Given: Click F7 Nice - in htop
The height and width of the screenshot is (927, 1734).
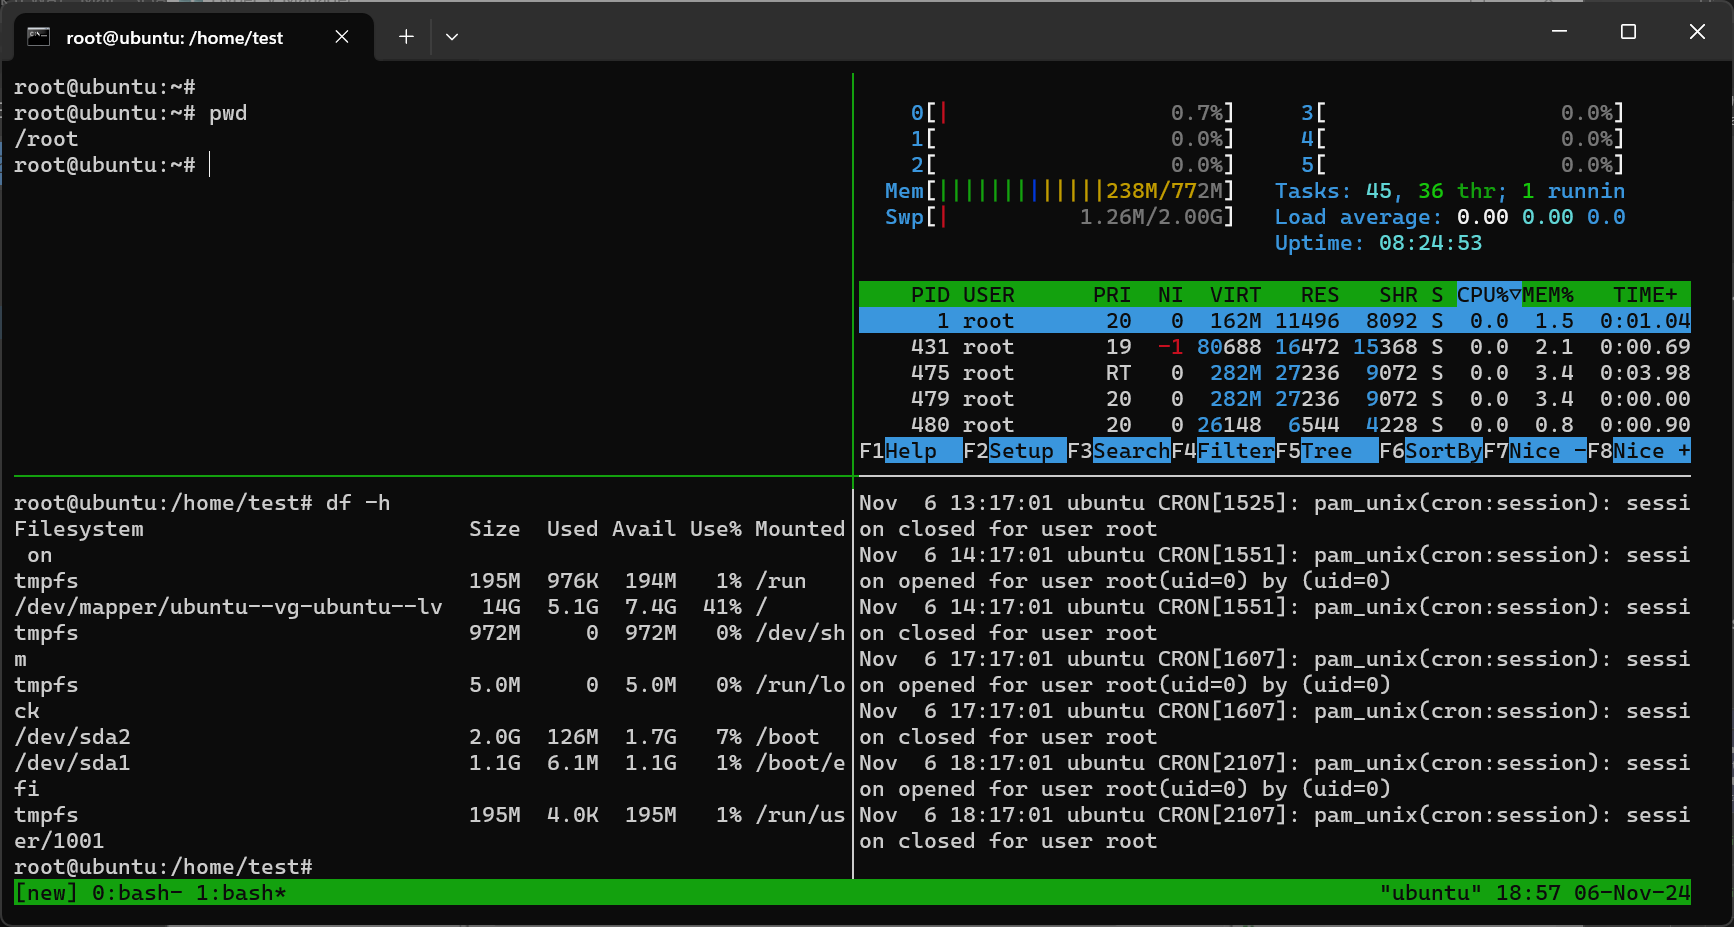Looking at the screenshot, I should tap(1534, 451).
